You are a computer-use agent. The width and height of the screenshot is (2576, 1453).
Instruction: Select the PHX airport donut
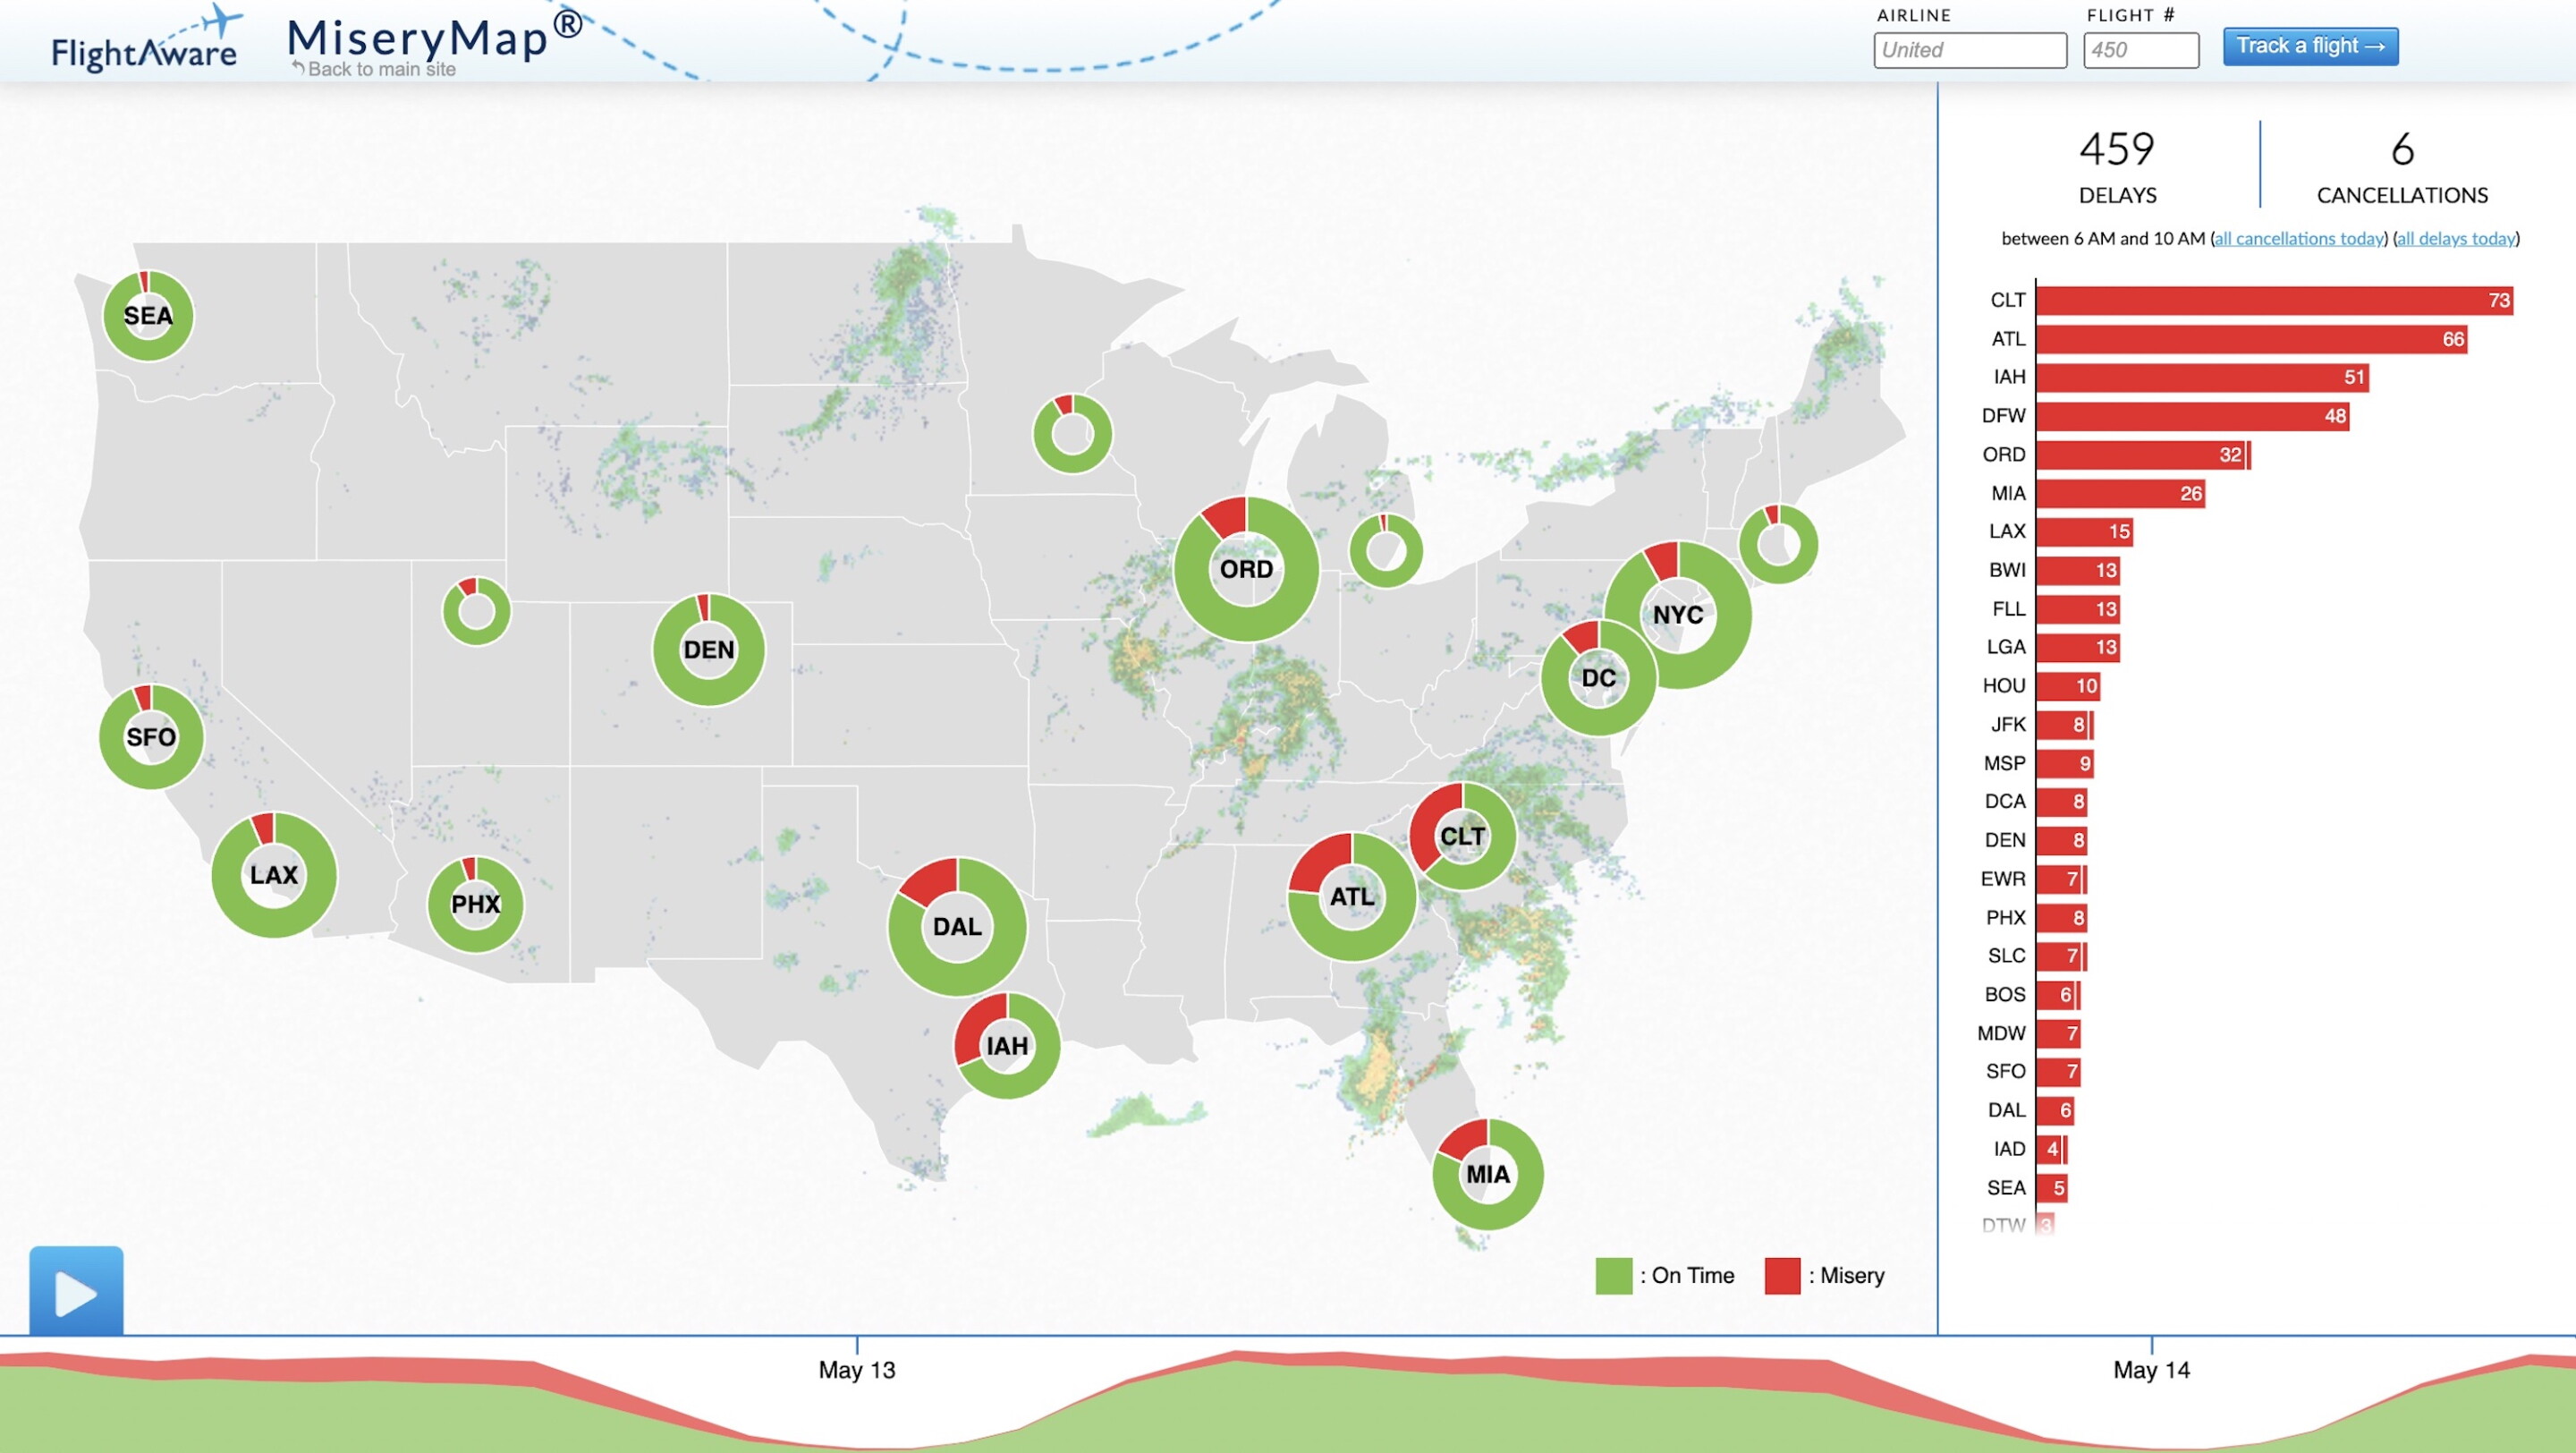click(475, 904)
